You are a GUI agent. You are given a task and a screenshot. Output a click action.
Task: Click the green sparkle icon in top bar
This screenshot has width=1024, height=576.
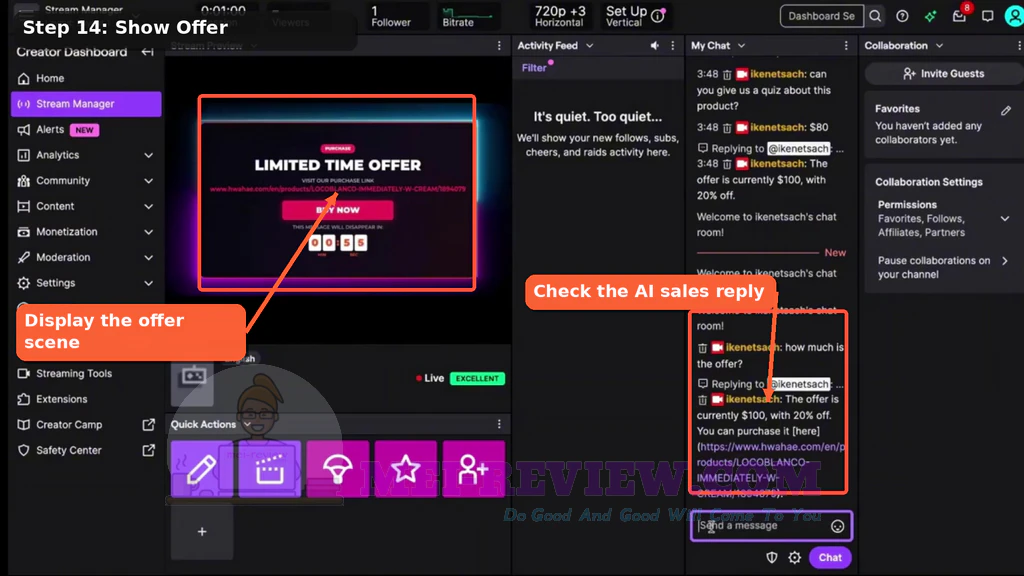click(931, 16)
